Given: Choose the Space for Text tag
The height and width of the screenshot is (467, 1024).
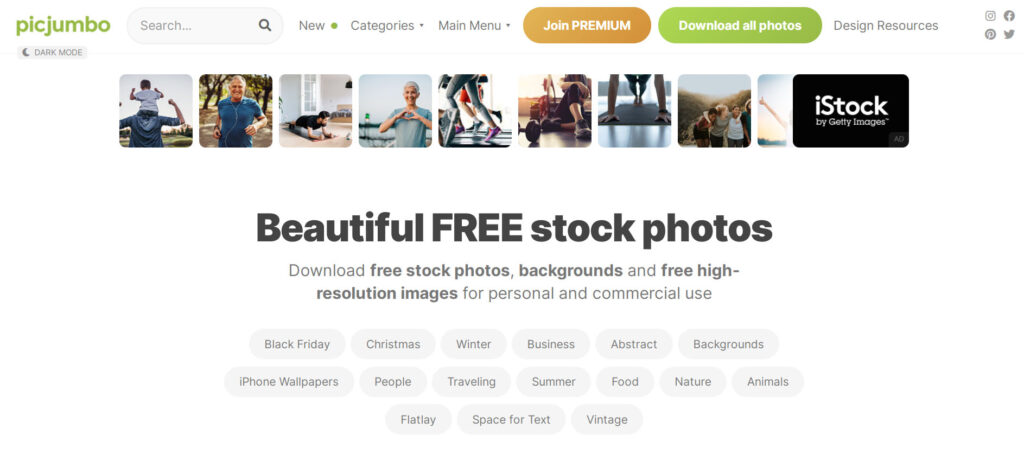Looking at the screenshot, I should [511, 420].
